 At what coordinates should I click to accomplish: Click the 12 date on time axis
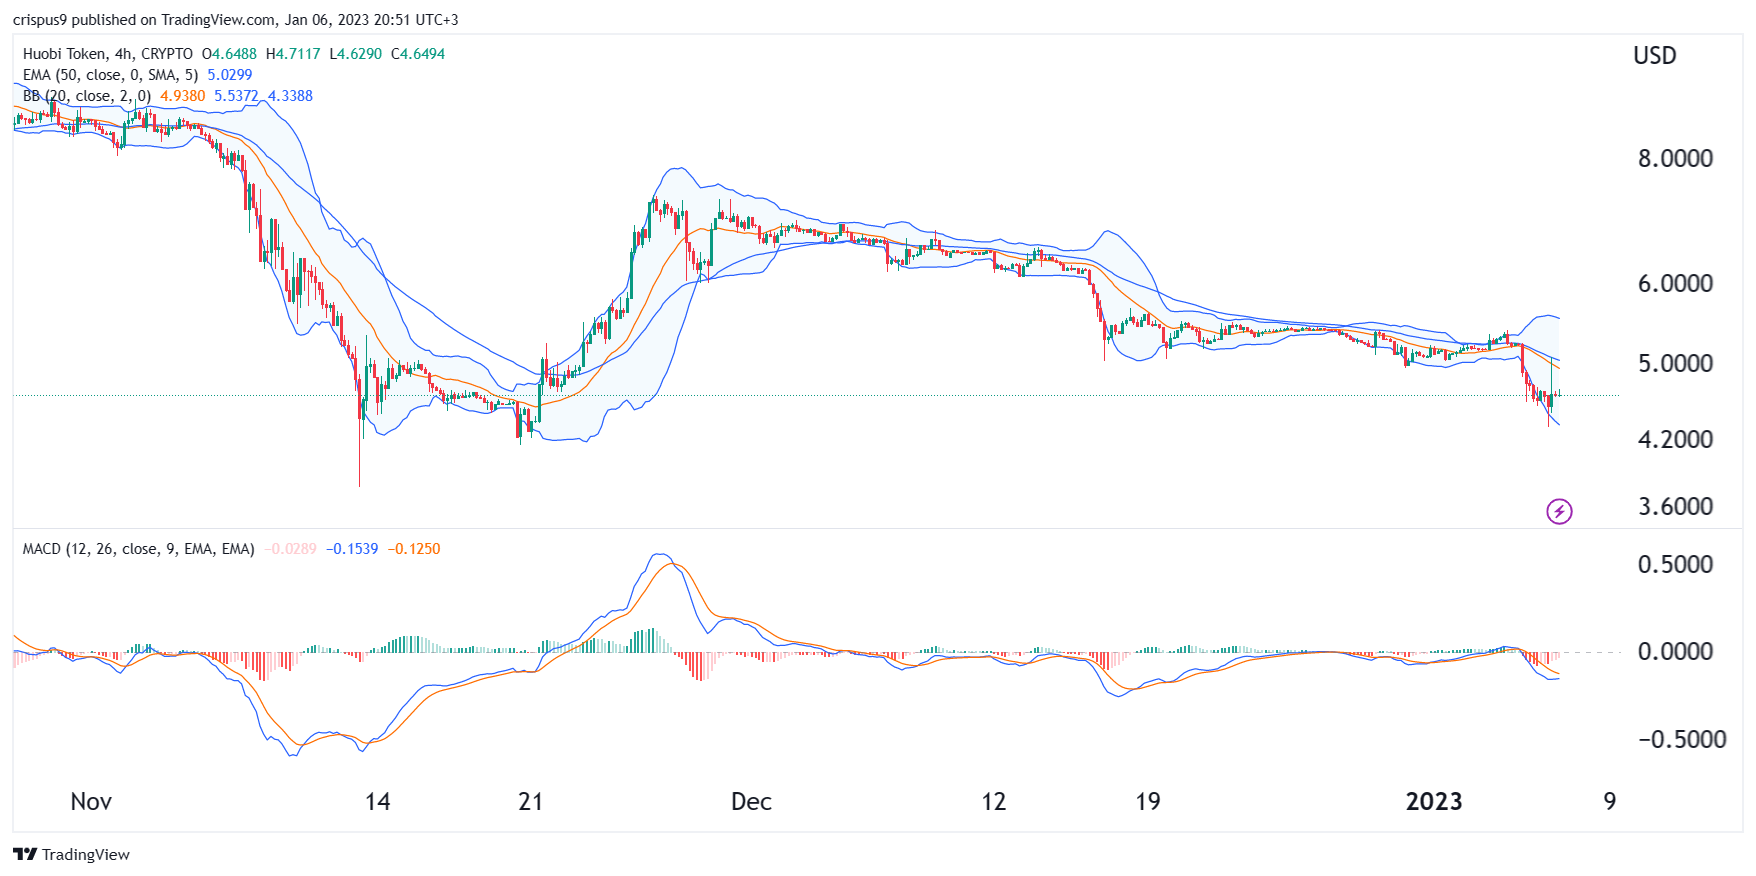(x=993, y=802)
